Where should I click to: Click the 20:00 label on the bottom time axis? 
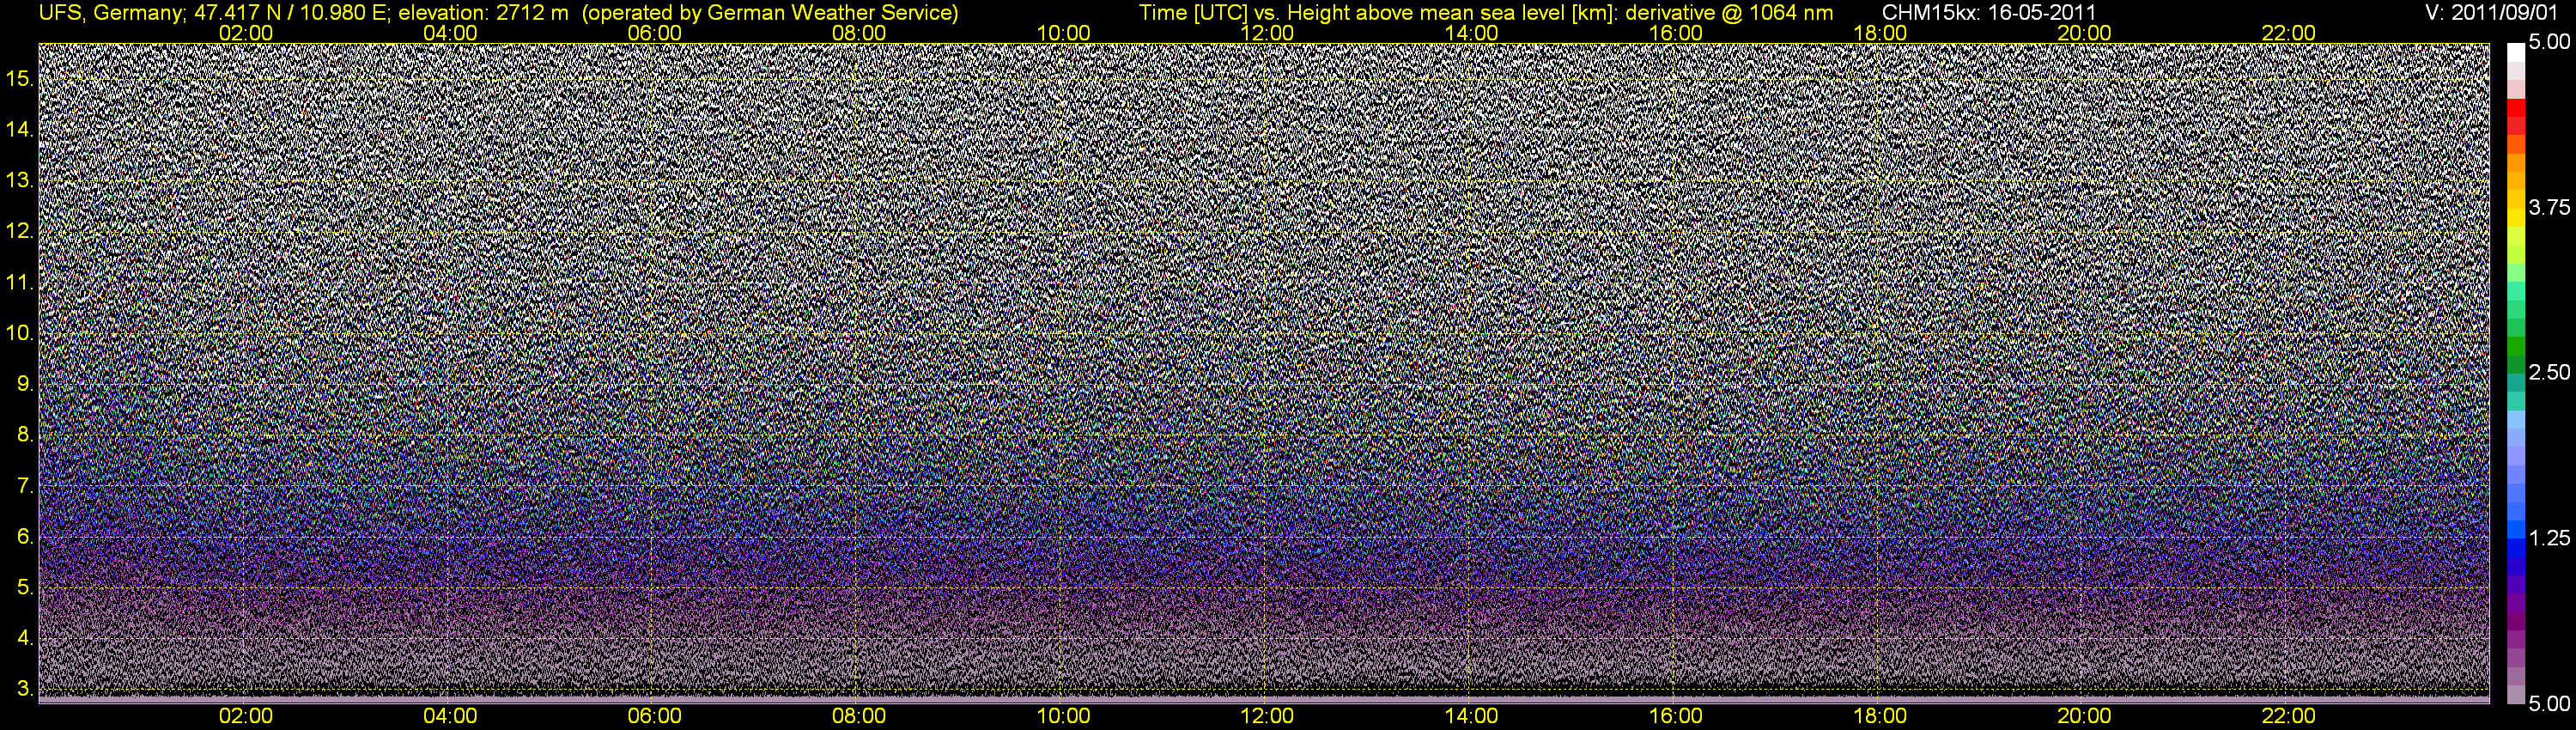pyautogui.click(x=2084, y=716)
